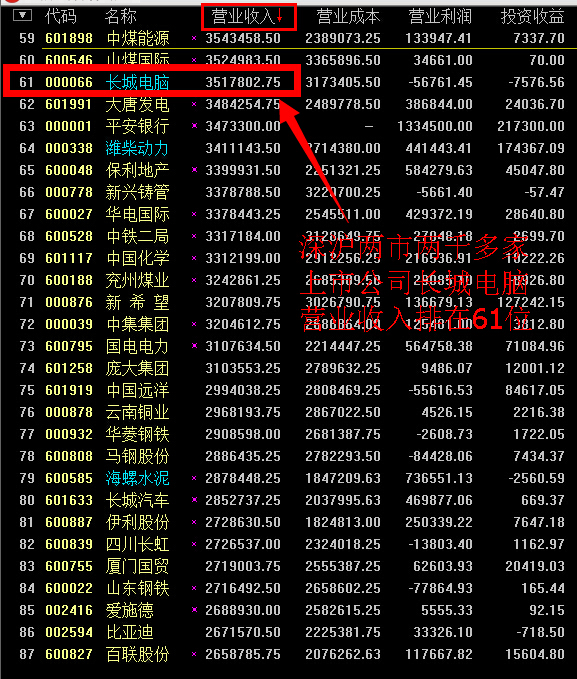Sort by the 名称 column header
The image size is (577, 679).
point(120,17)
